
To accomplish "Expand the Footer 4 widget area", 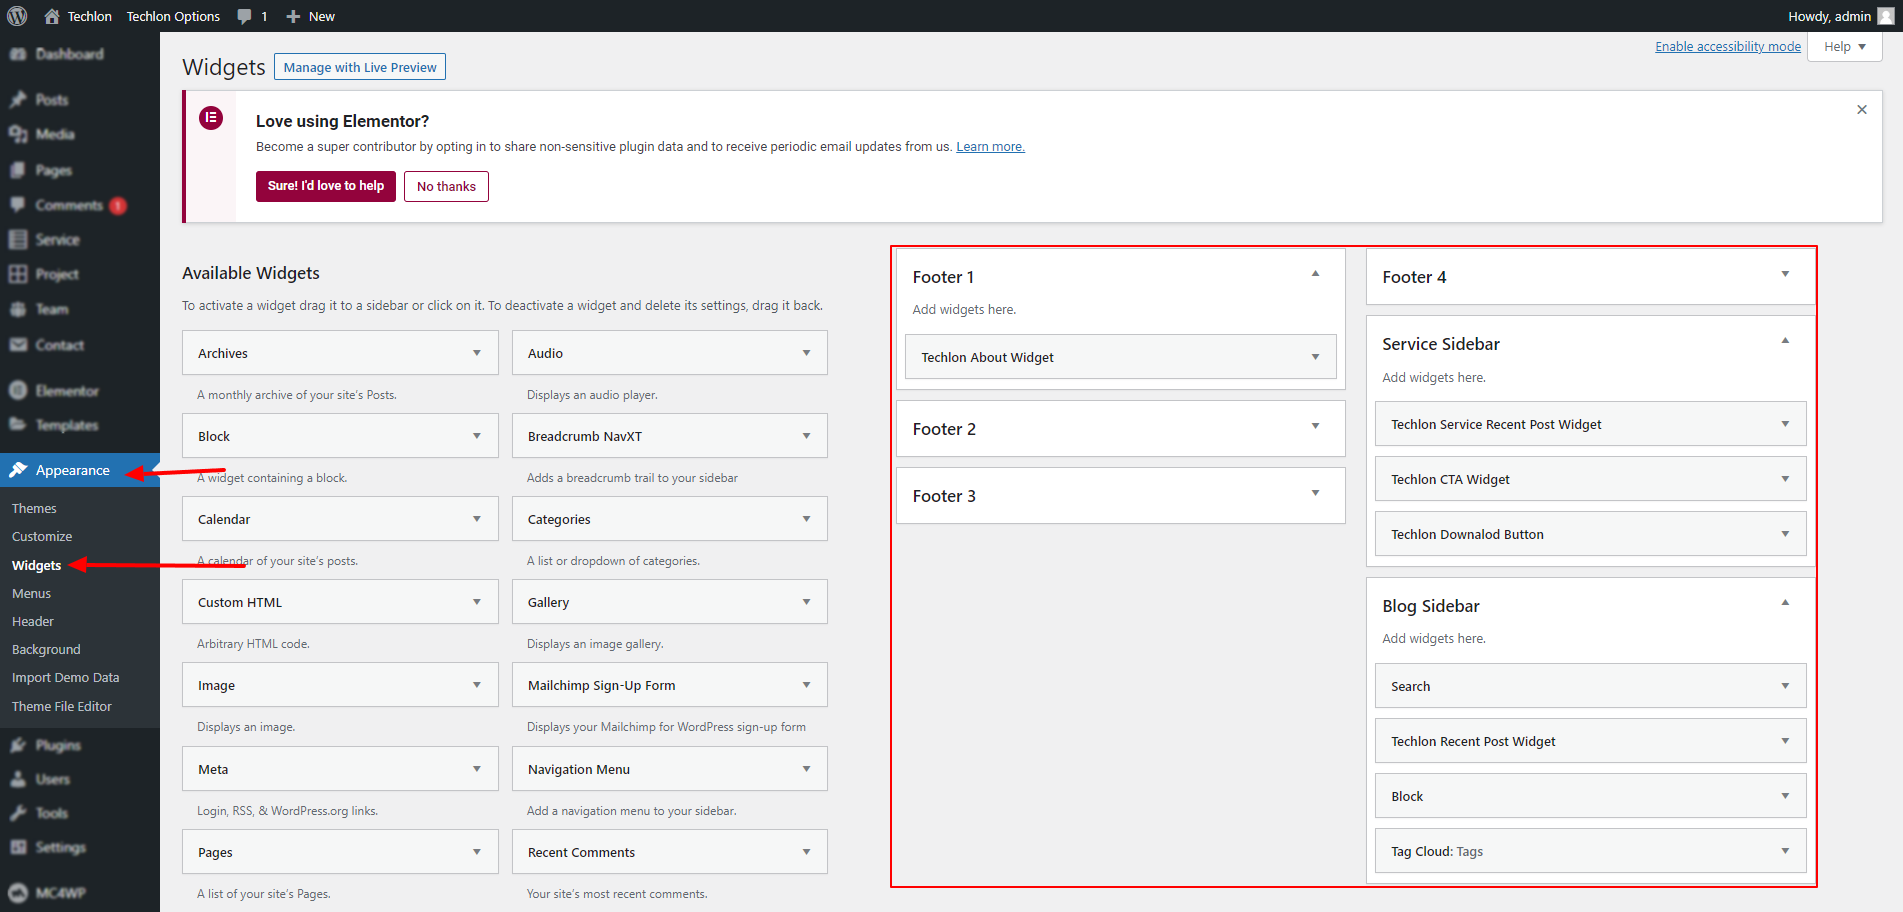I will pyautogui.click(x=1784, y=274).
